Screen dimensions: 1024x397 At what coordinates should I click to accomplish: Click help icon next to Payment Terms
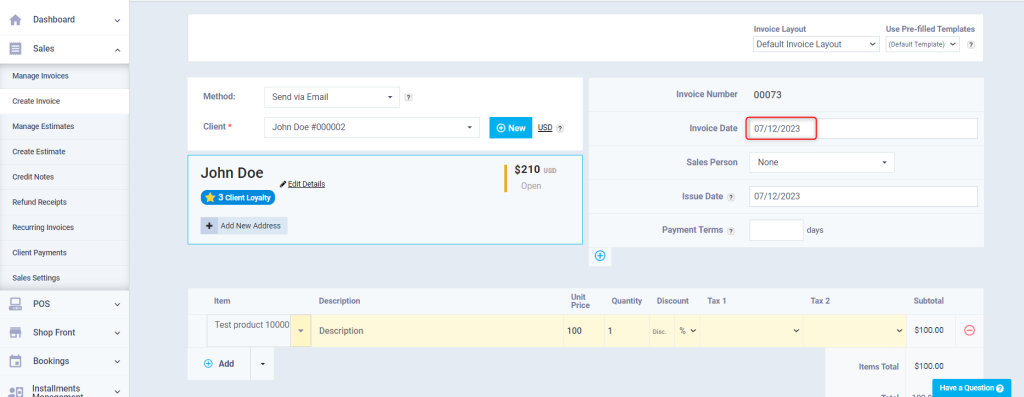pyautogui.click(x=731, y=230)
